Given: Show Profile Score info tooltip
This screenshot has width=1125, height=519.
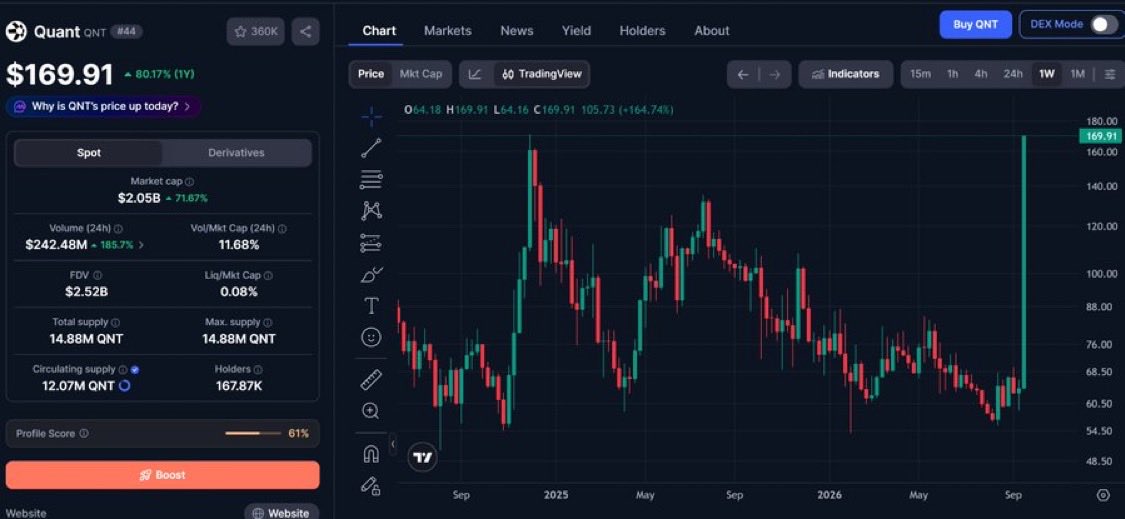Looking at the screenshot, I should click(84, 434).
